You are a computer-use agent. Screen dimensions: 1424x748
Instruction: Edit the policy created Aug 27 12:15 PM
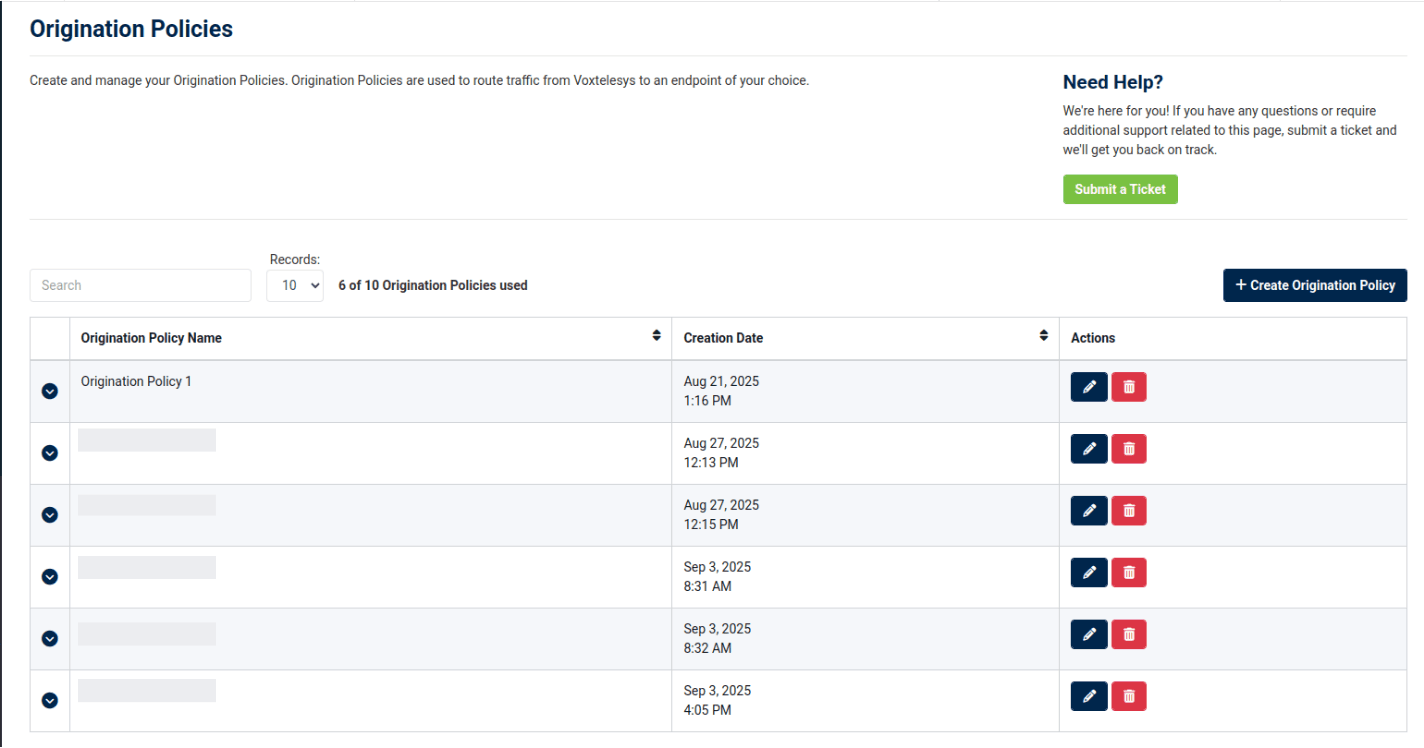[1089, 511]
